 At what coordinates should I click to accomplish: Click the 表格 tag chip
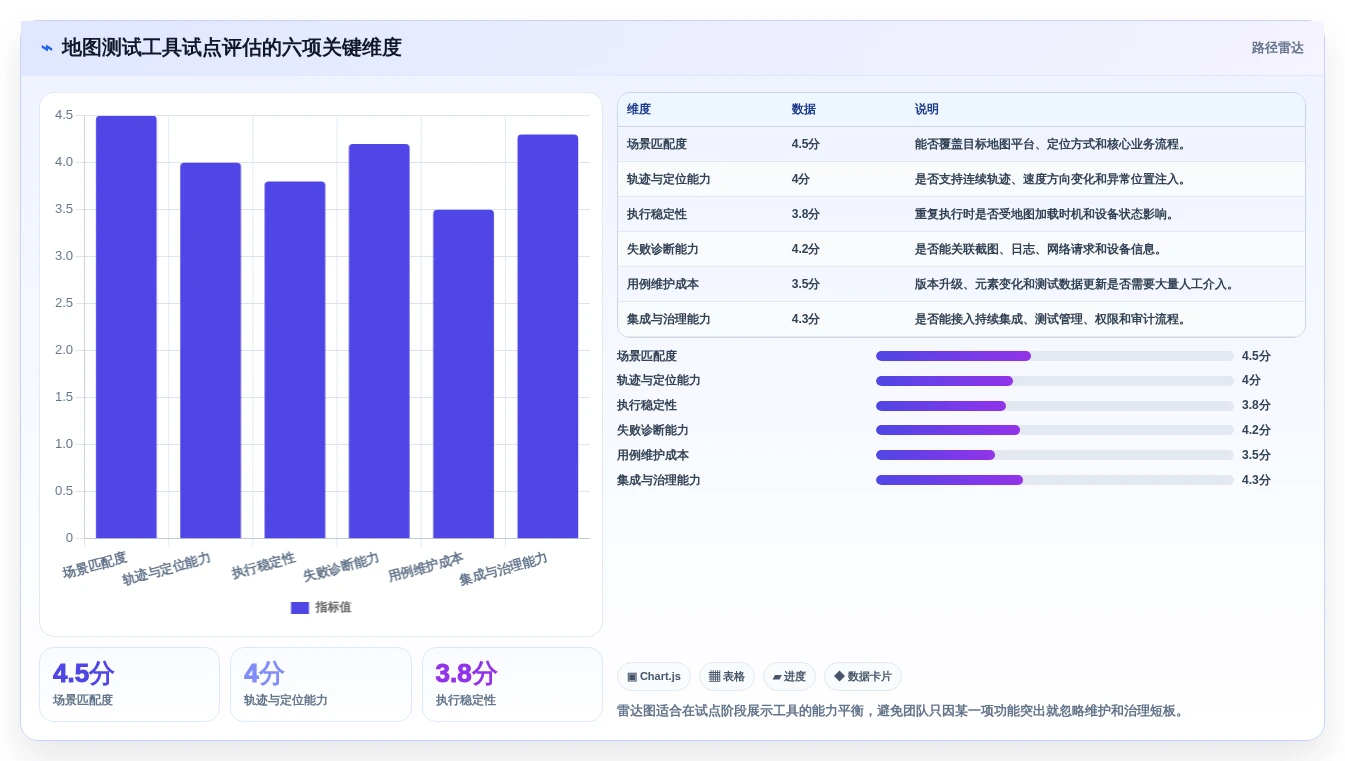[727, 677]
